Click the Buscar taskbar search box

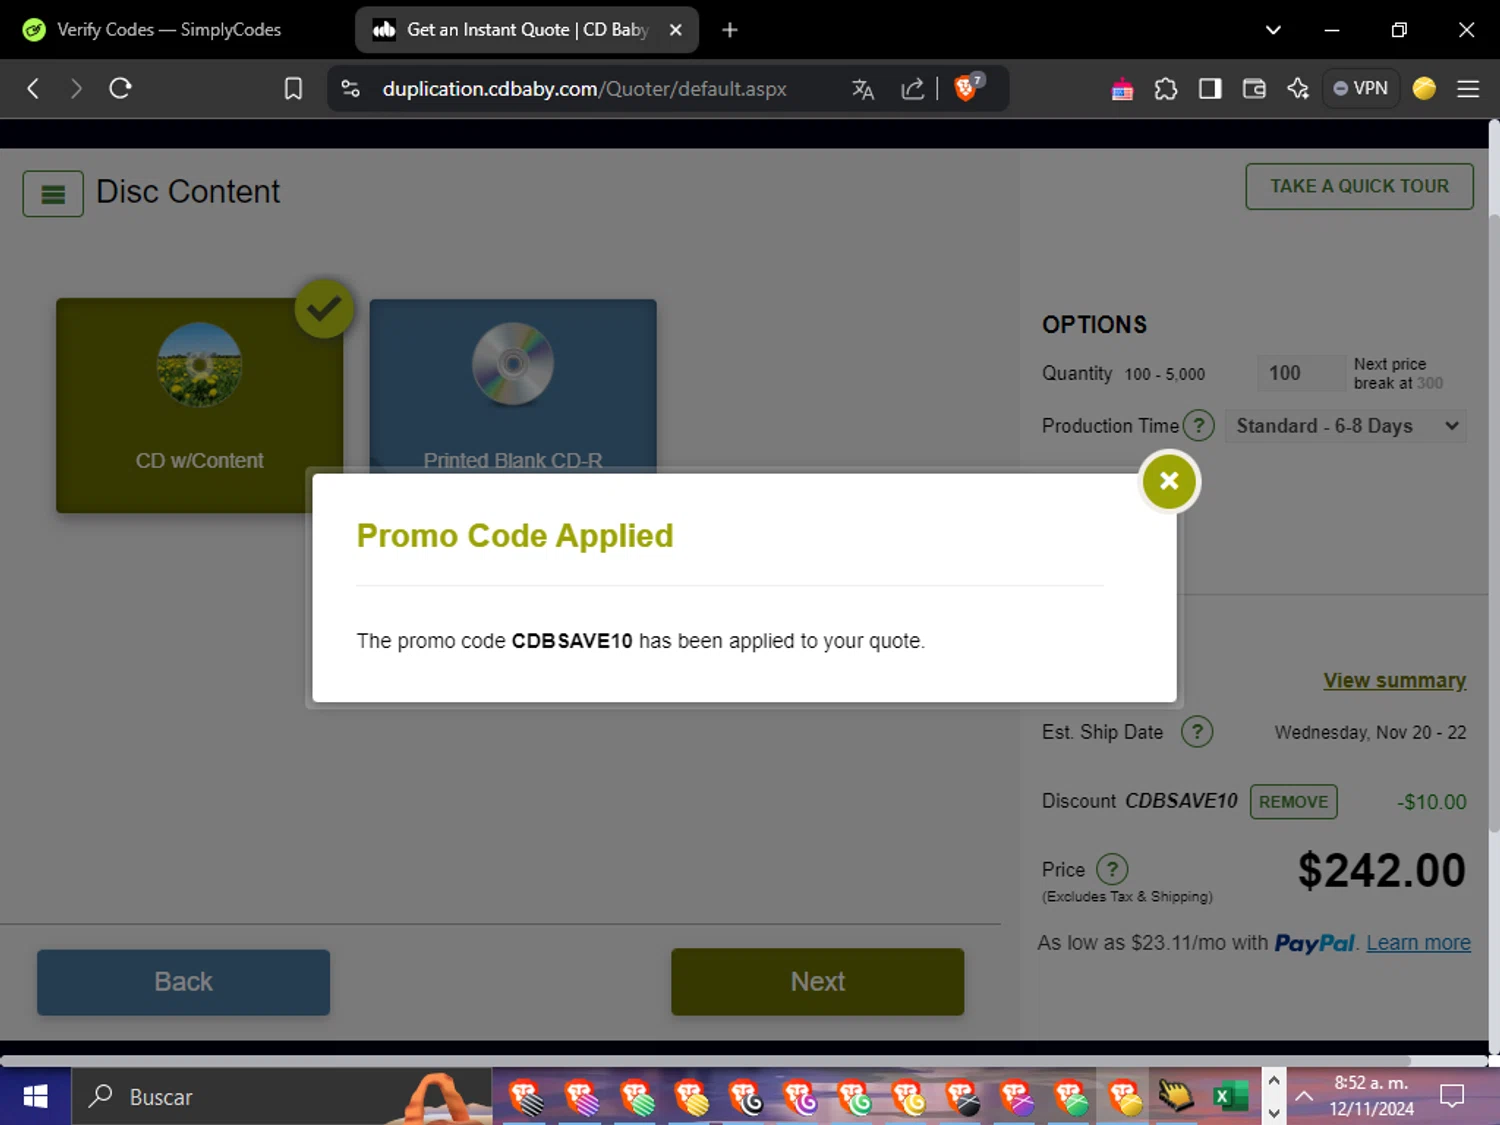pyautogui.click(x=282, y=1097)
